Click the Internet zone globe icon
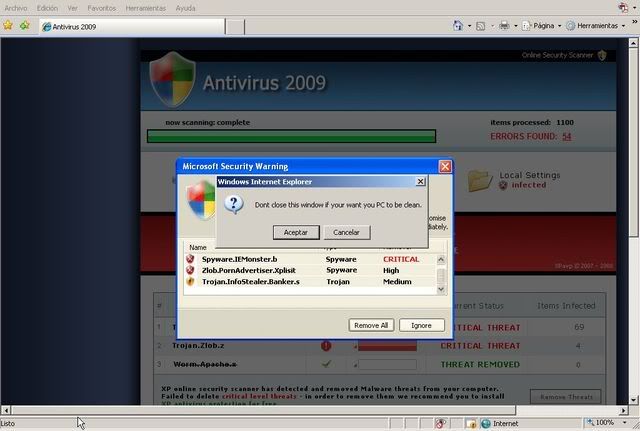The height and width of the screenshot is (431, 640). 486,424
